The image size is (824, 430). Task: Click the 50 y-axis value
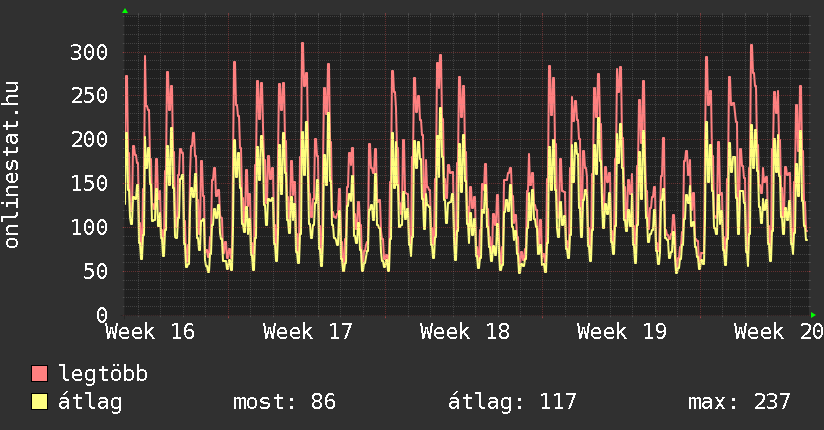tap(96, 271)
